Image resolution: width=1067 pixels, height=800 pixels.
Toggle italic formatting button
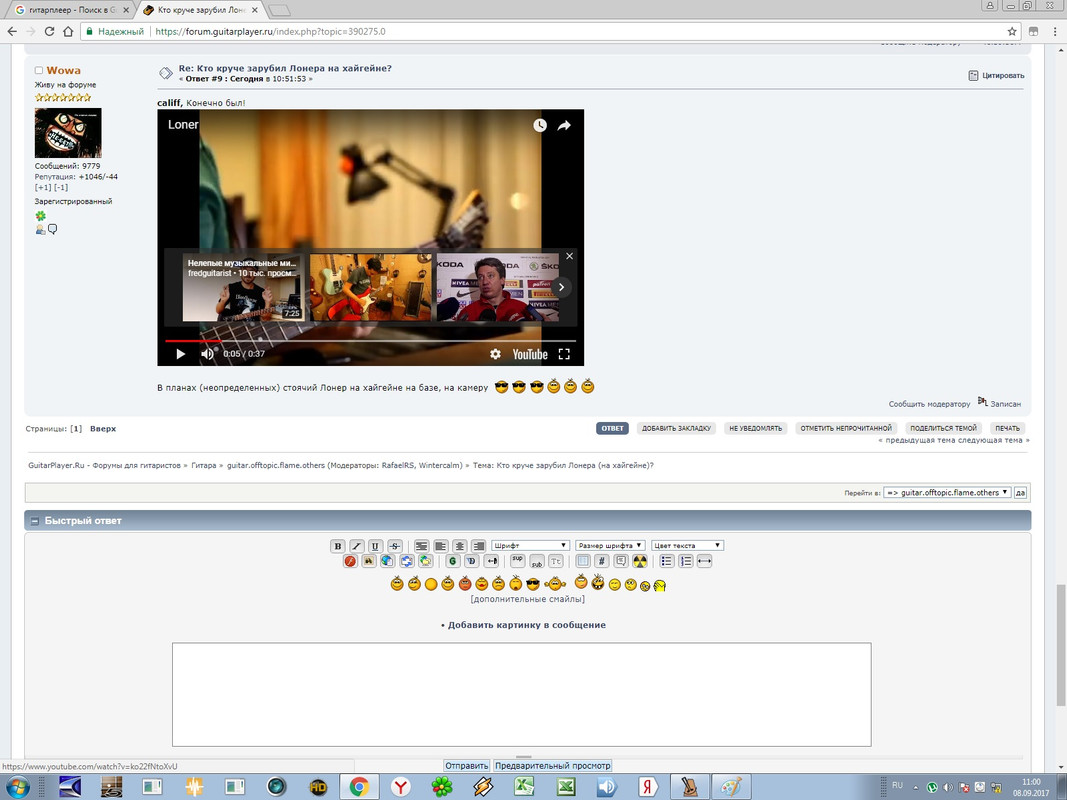coord(357,546)
